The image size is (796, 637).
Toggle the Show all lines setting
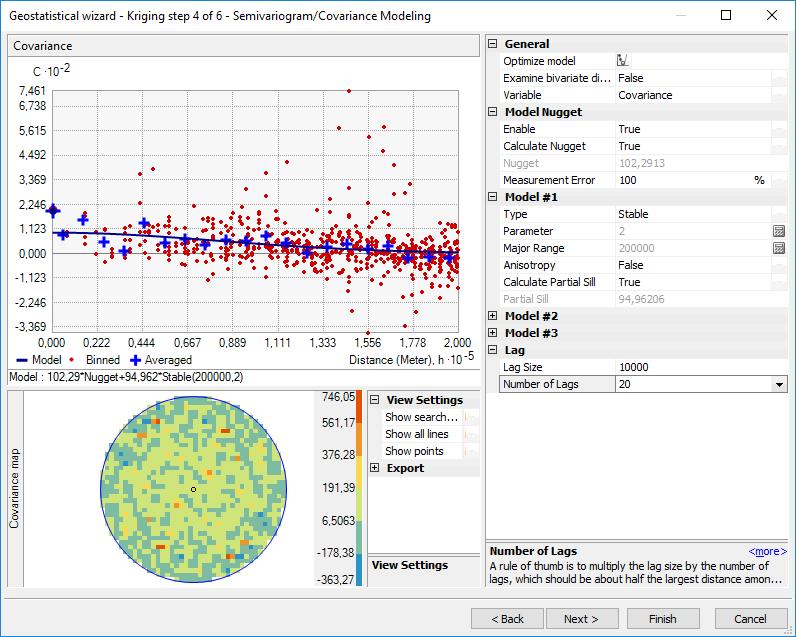pos(471,434)
